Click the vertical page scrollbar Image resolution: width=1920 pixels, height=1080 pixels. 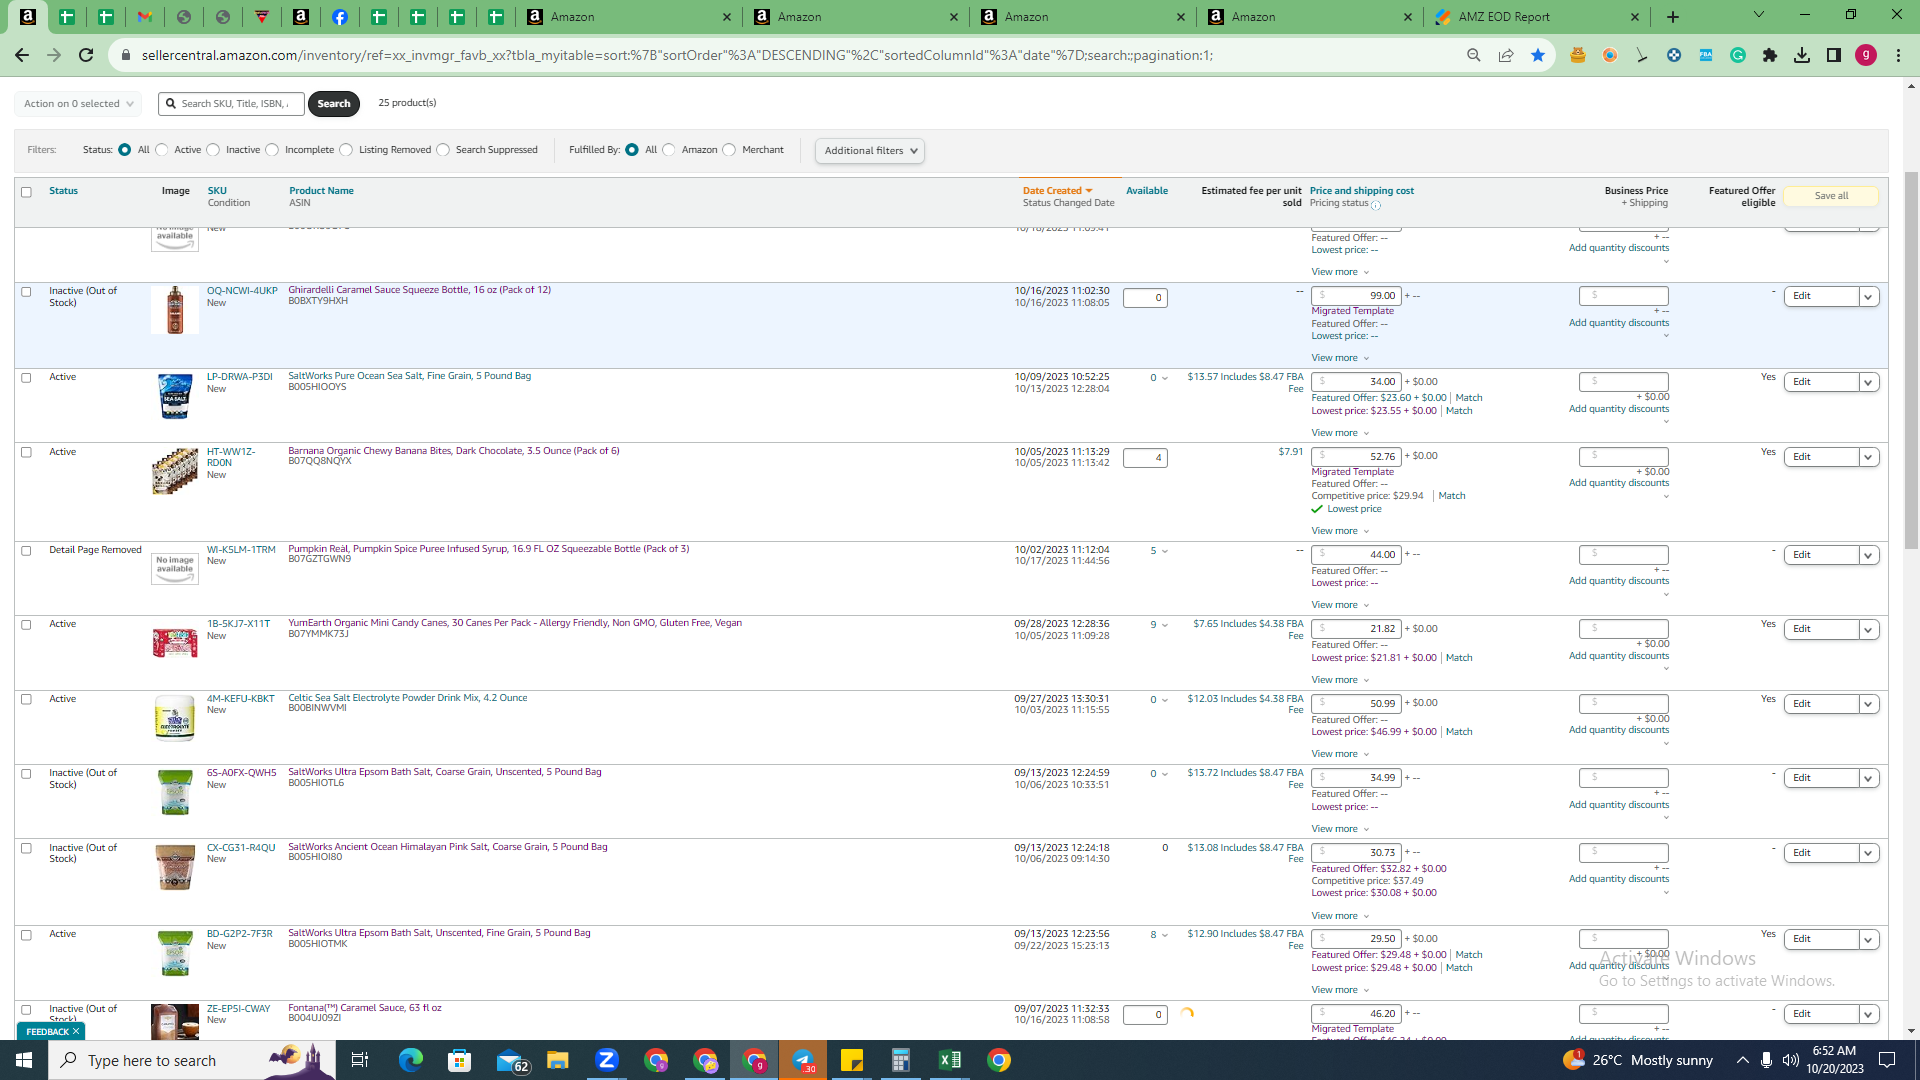point(1911,360)
